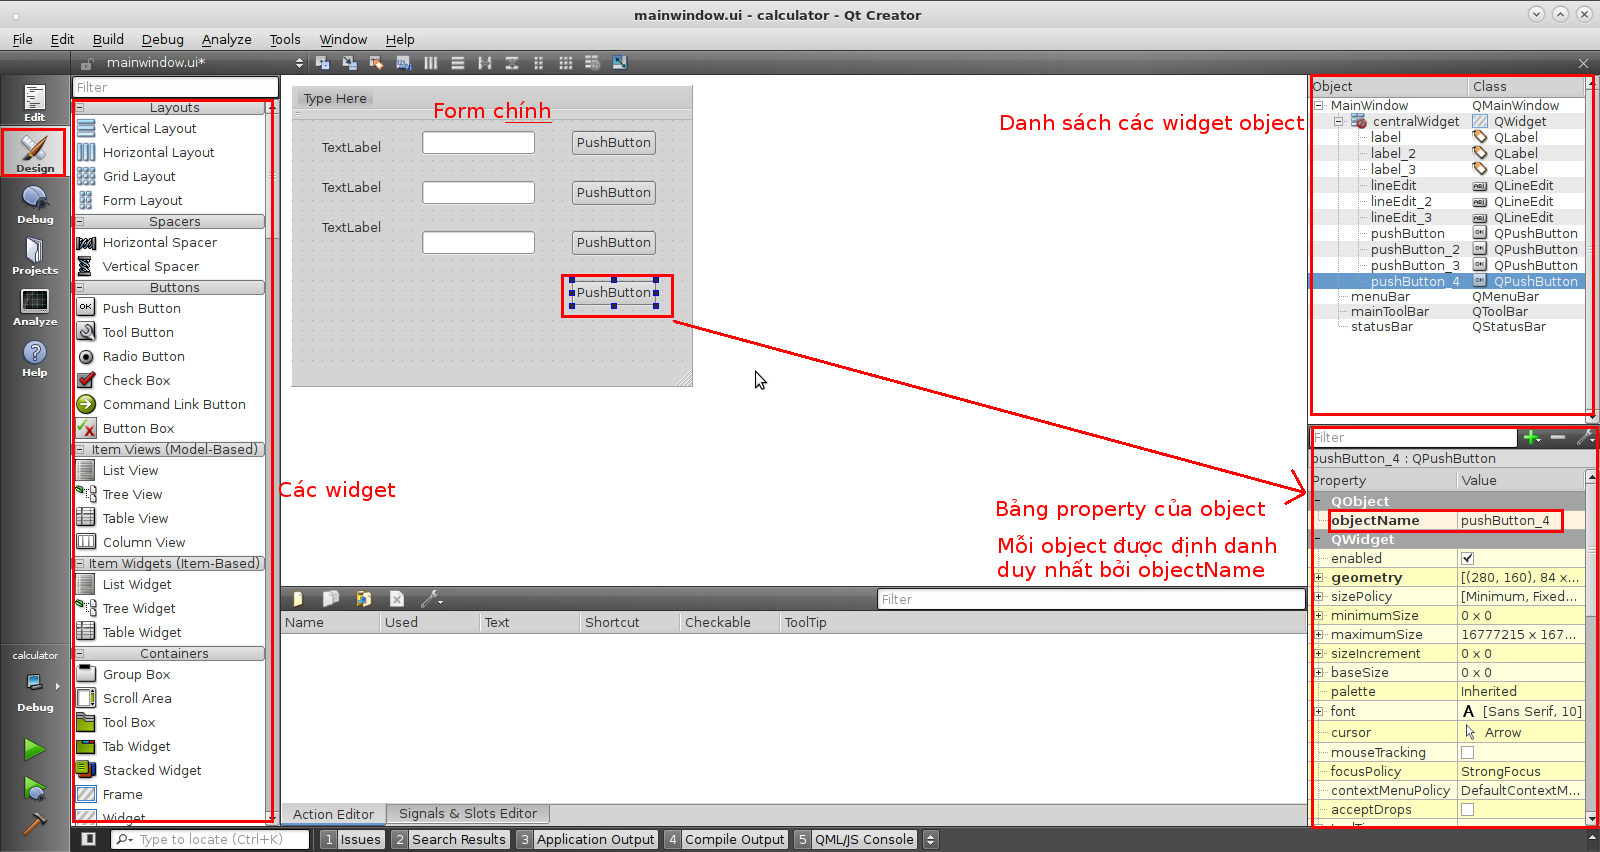Toggle the enabled property checkbox
Viewport: 1600px width, 852px height.
(x=1467, y=559)
